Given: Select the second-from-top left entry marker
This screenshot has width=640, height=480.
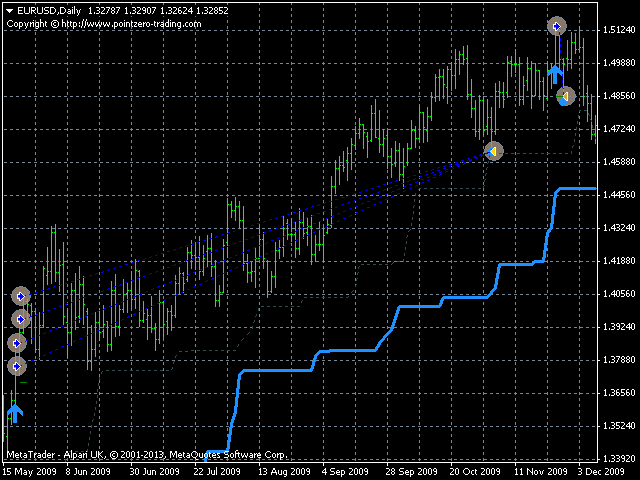Looking at the screenshot, I should (19, 319).
